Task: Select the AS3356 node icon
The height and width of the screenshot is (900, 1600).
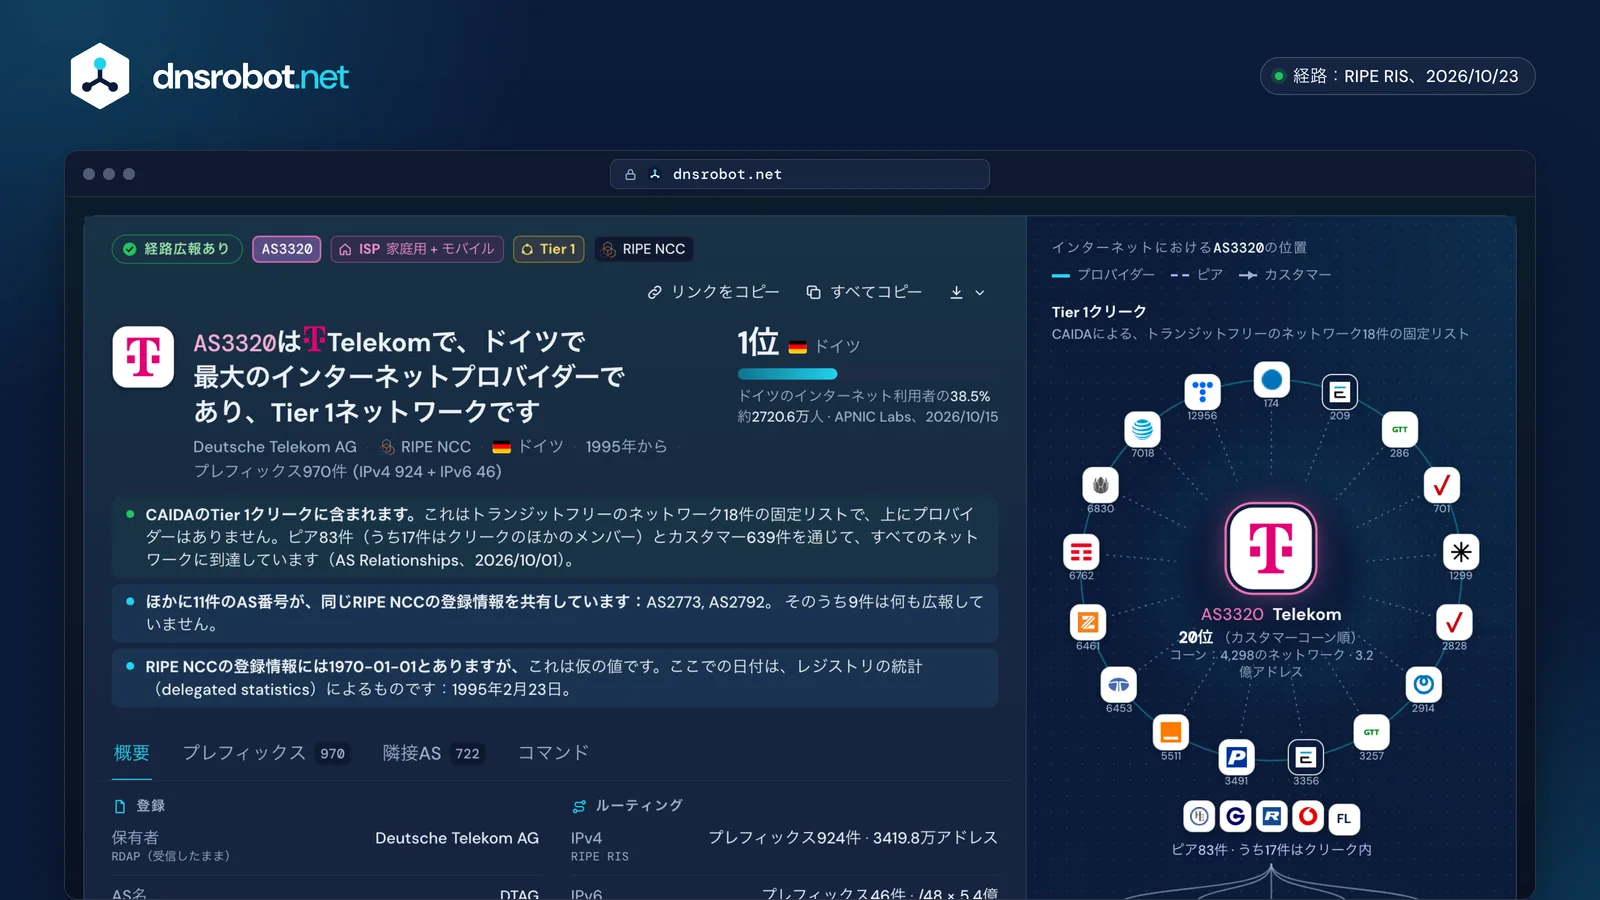Action: pos(1305,757)
